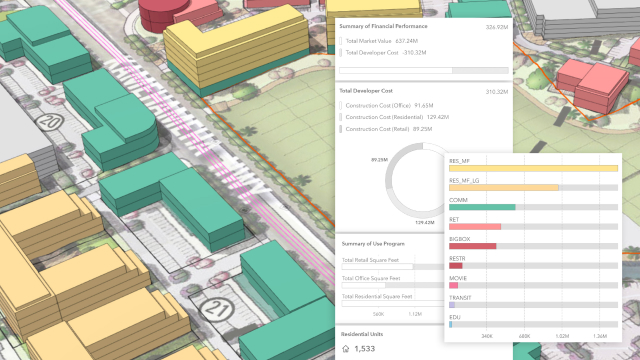Click the 680K axis tick label

[x=524, y=336]
